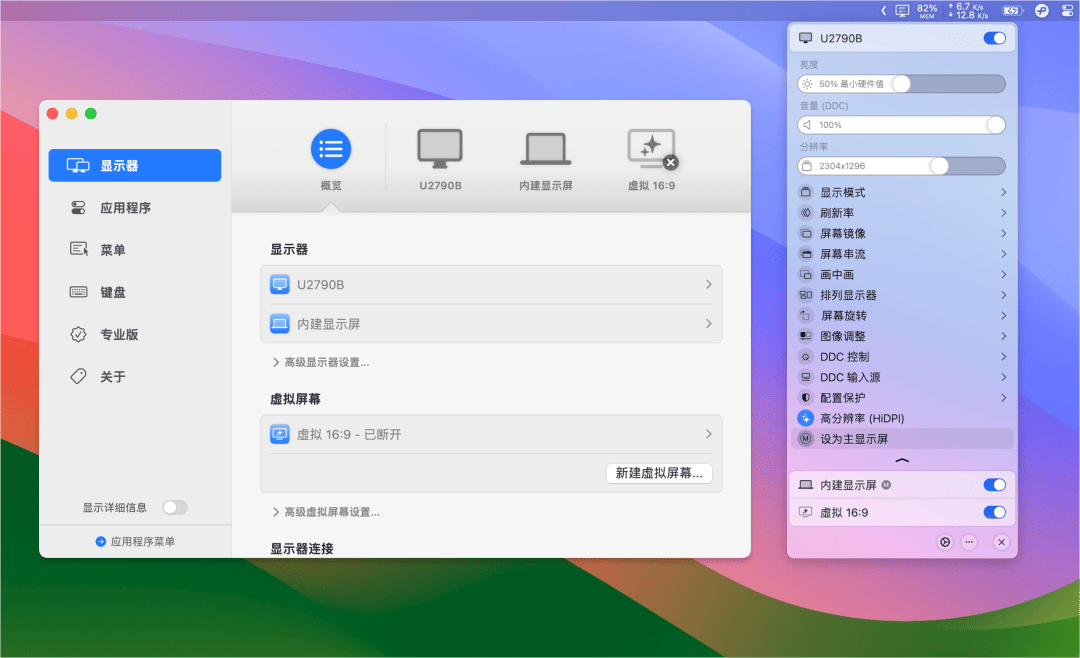This screenshot has height=658, width=1080.
Task: Collapse the U2790B options with chevron
Action: click(902, 460)
